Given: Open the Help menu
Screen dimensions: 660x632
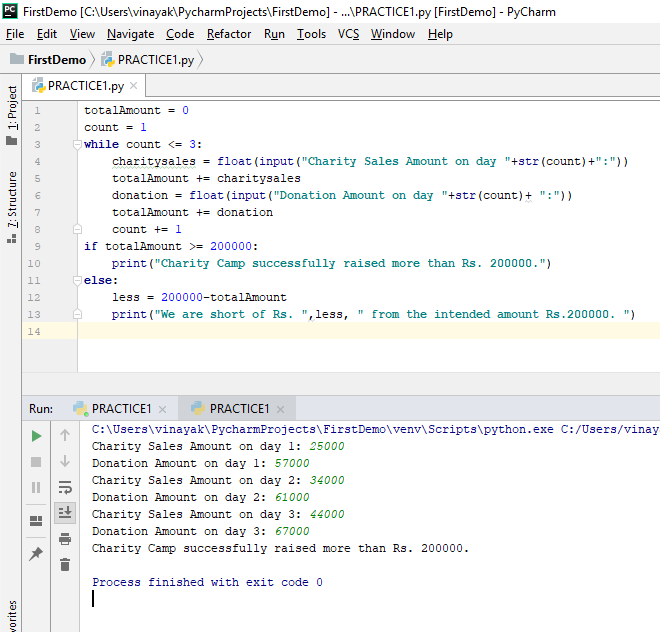Looking at the screenshot, I should [x=440, y=34].
